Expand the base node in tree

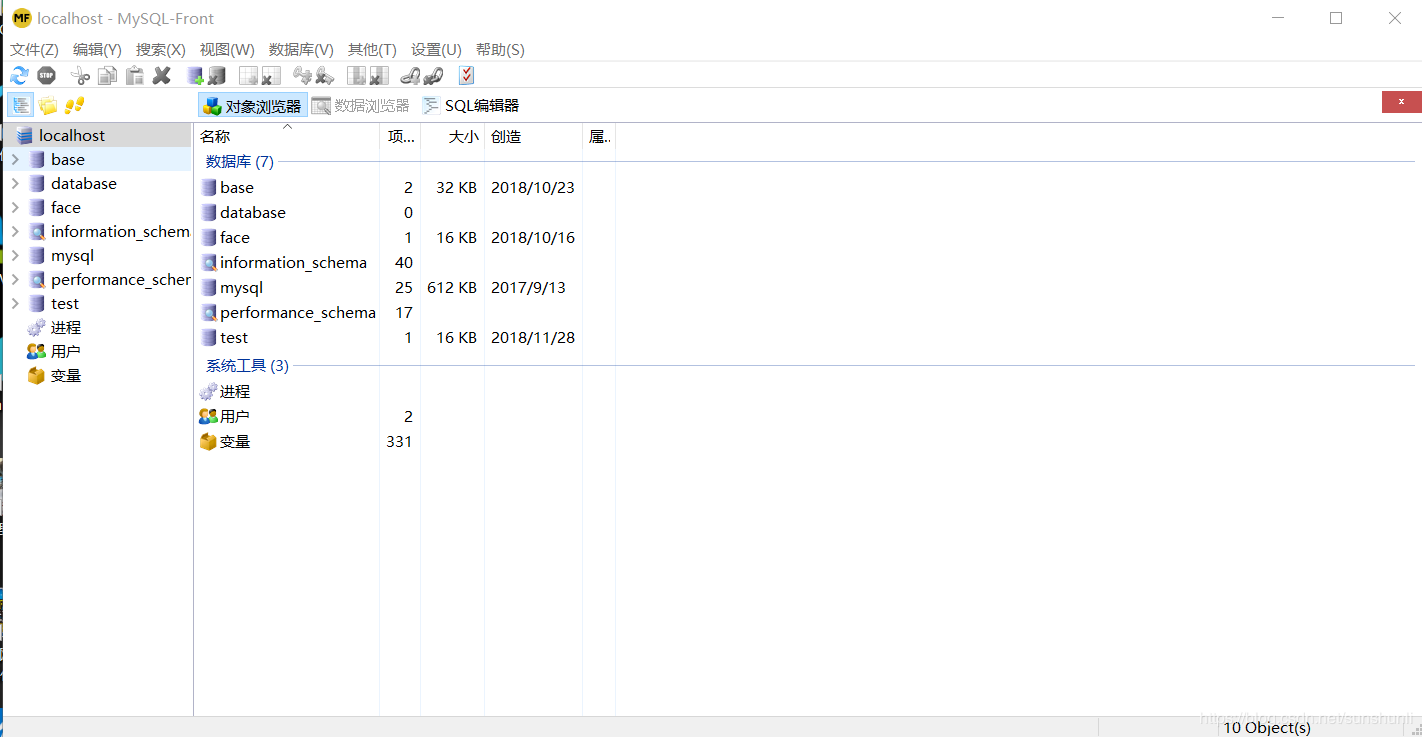(15, 159)
